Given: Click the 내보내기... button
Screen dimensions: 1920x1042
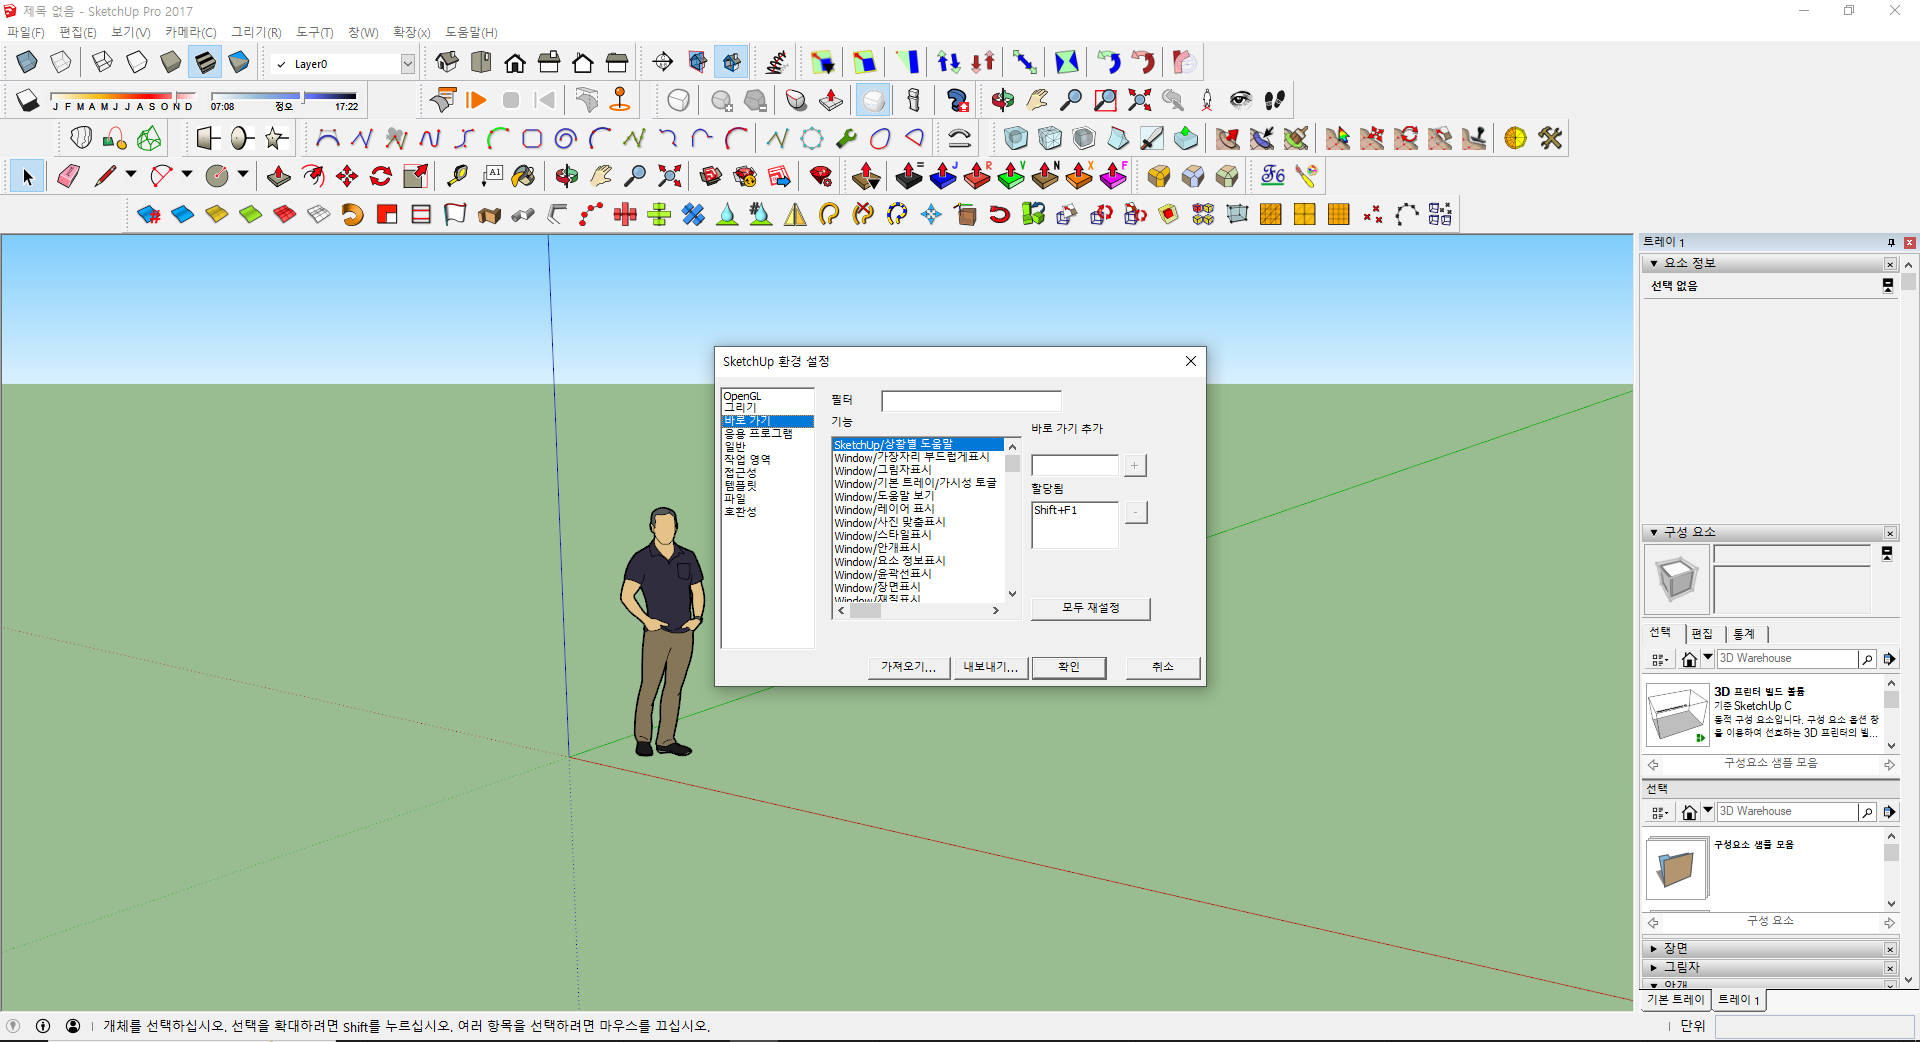Looking at the screenshot, I should click(990, 667).
